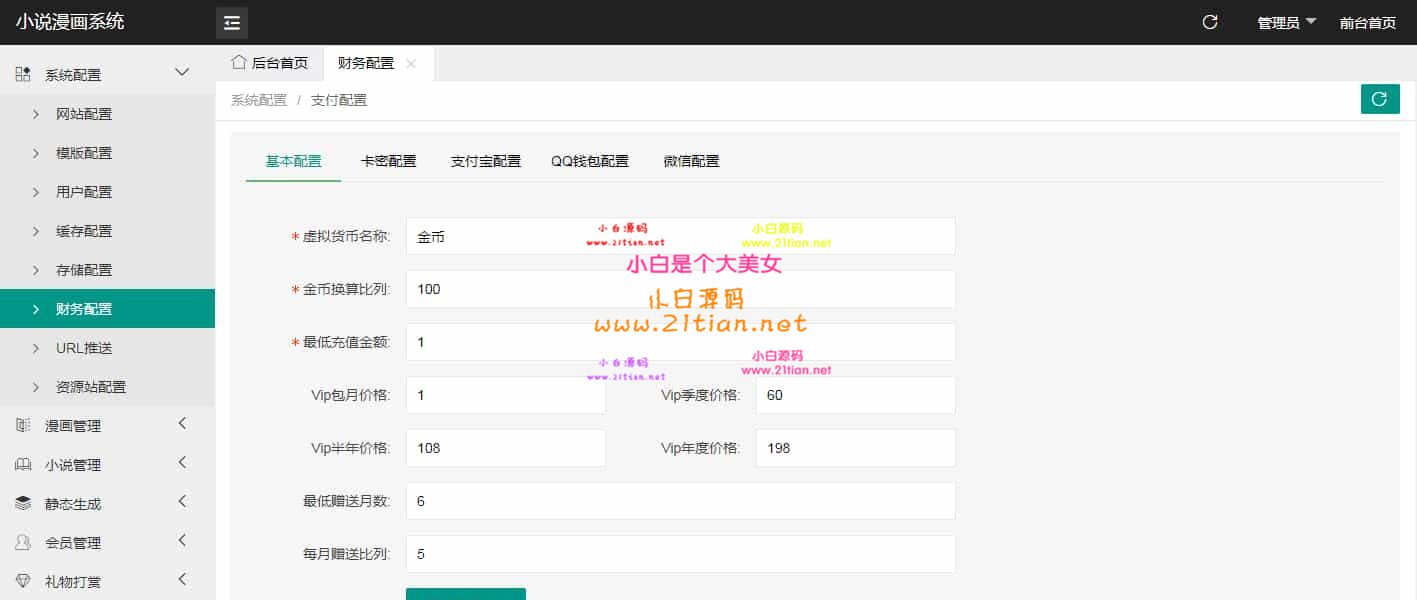Click the 支付配置 breadcrumb link
The image size is (1417, 600).
(339, 100)
